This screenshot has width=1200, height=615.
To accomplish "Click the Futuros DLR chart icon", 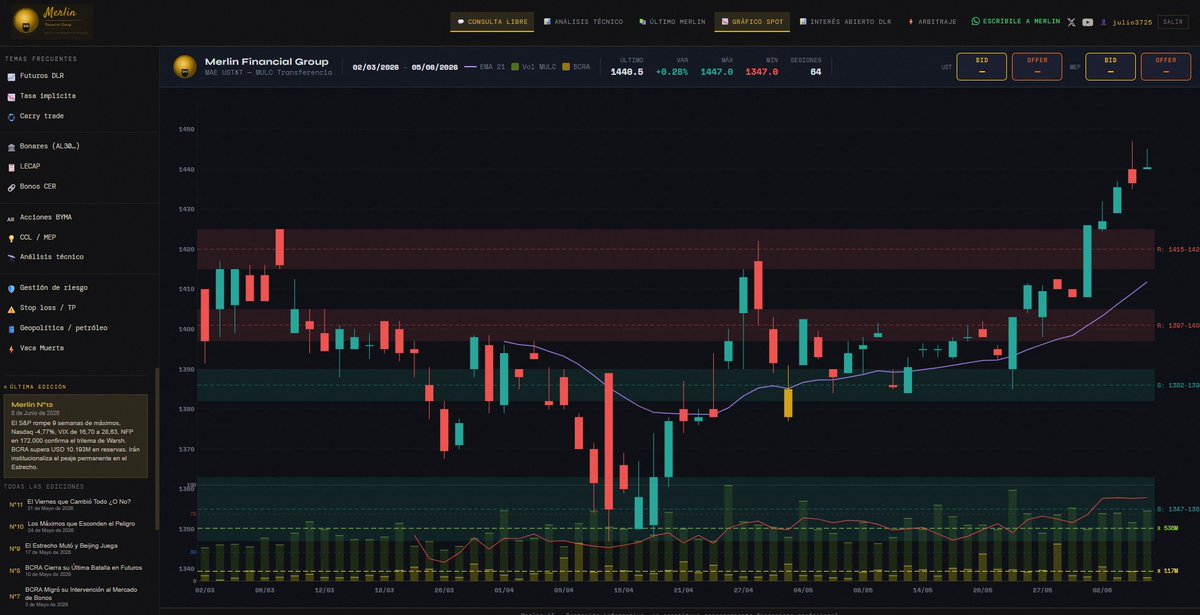I will click(11, 76).
